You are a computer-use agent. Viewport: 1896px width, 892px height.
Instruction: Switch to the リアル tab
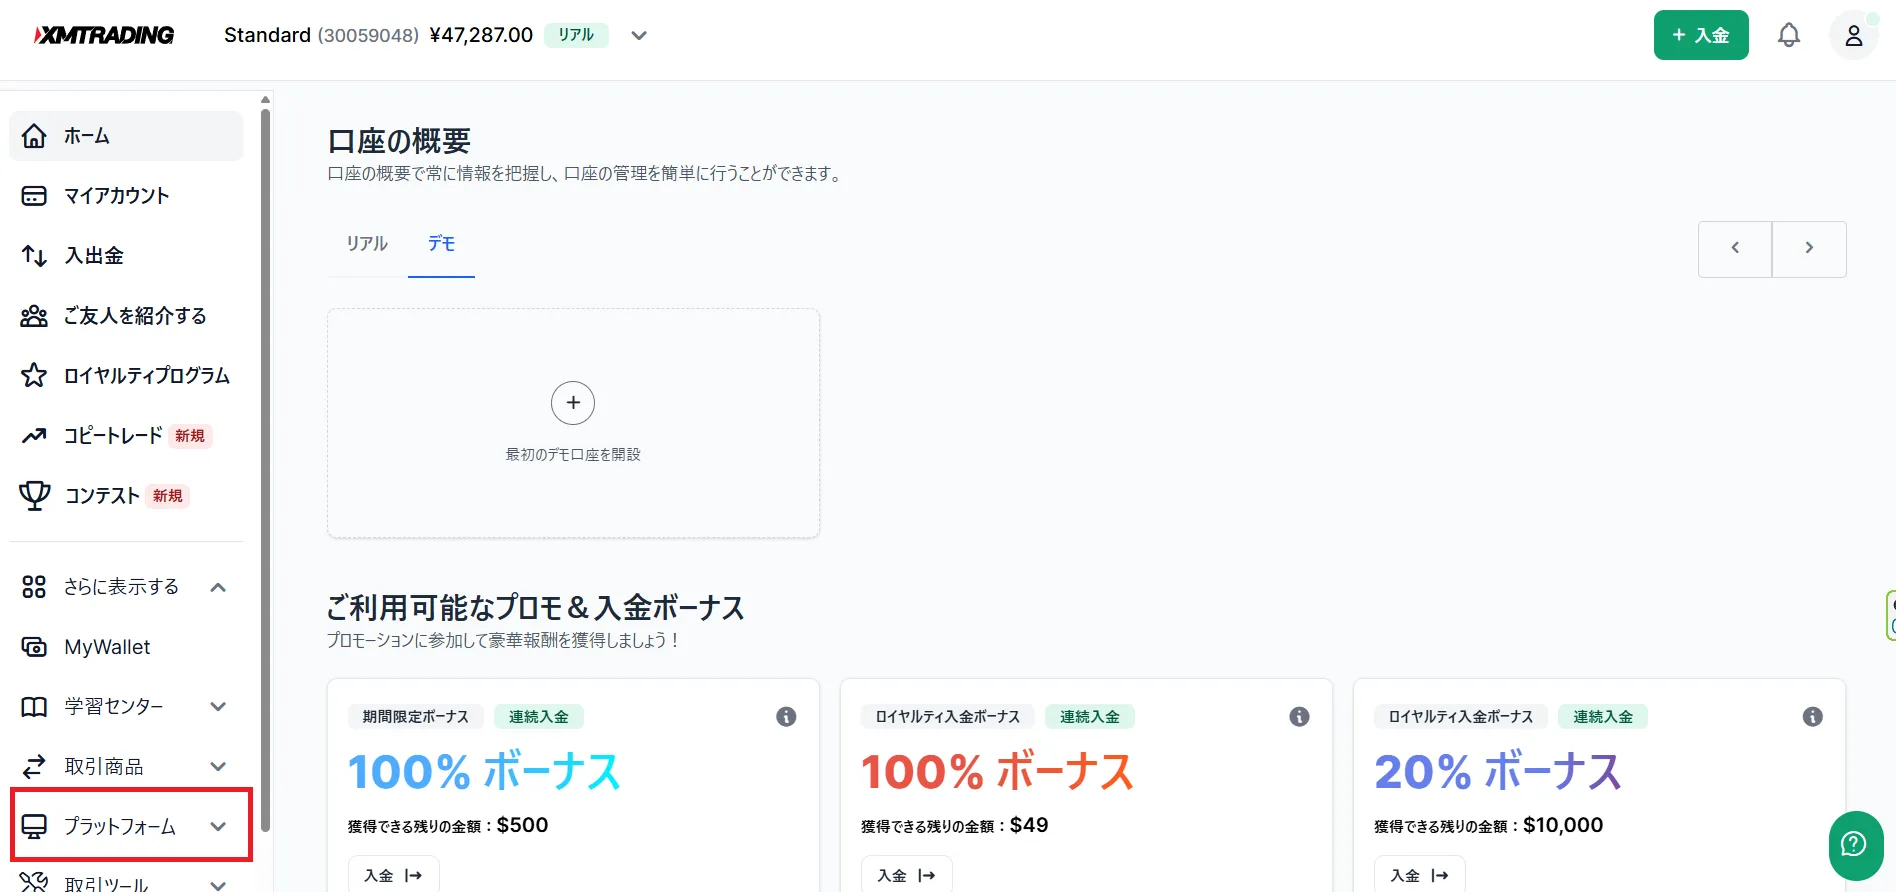tap(367, 244)
